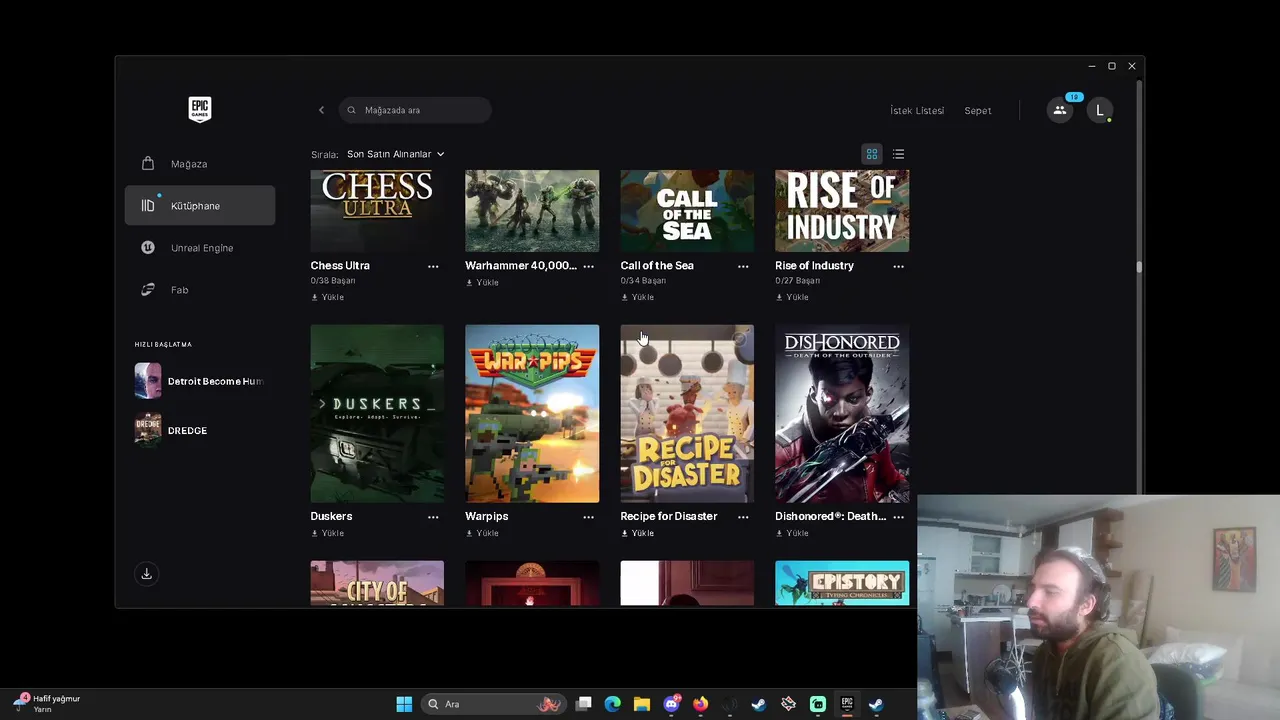Click the taskbar Ara search box

coord(494,704)
